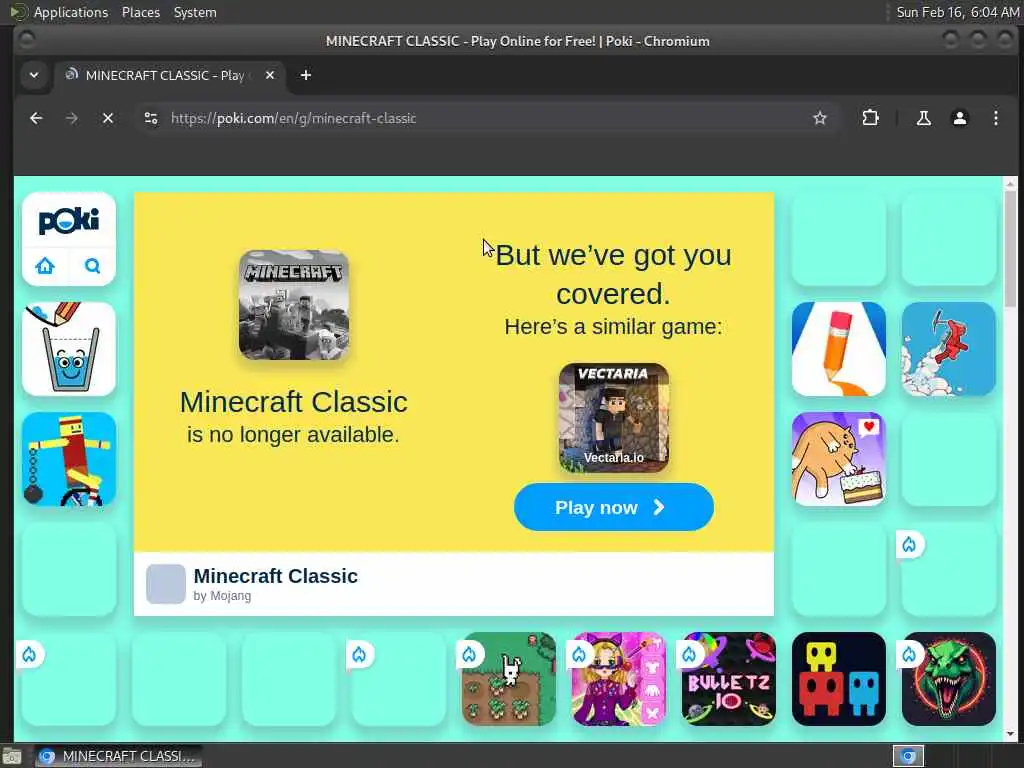
Task: Open the ragdoll unicycle game thumbnail
Action: (69, 459)
